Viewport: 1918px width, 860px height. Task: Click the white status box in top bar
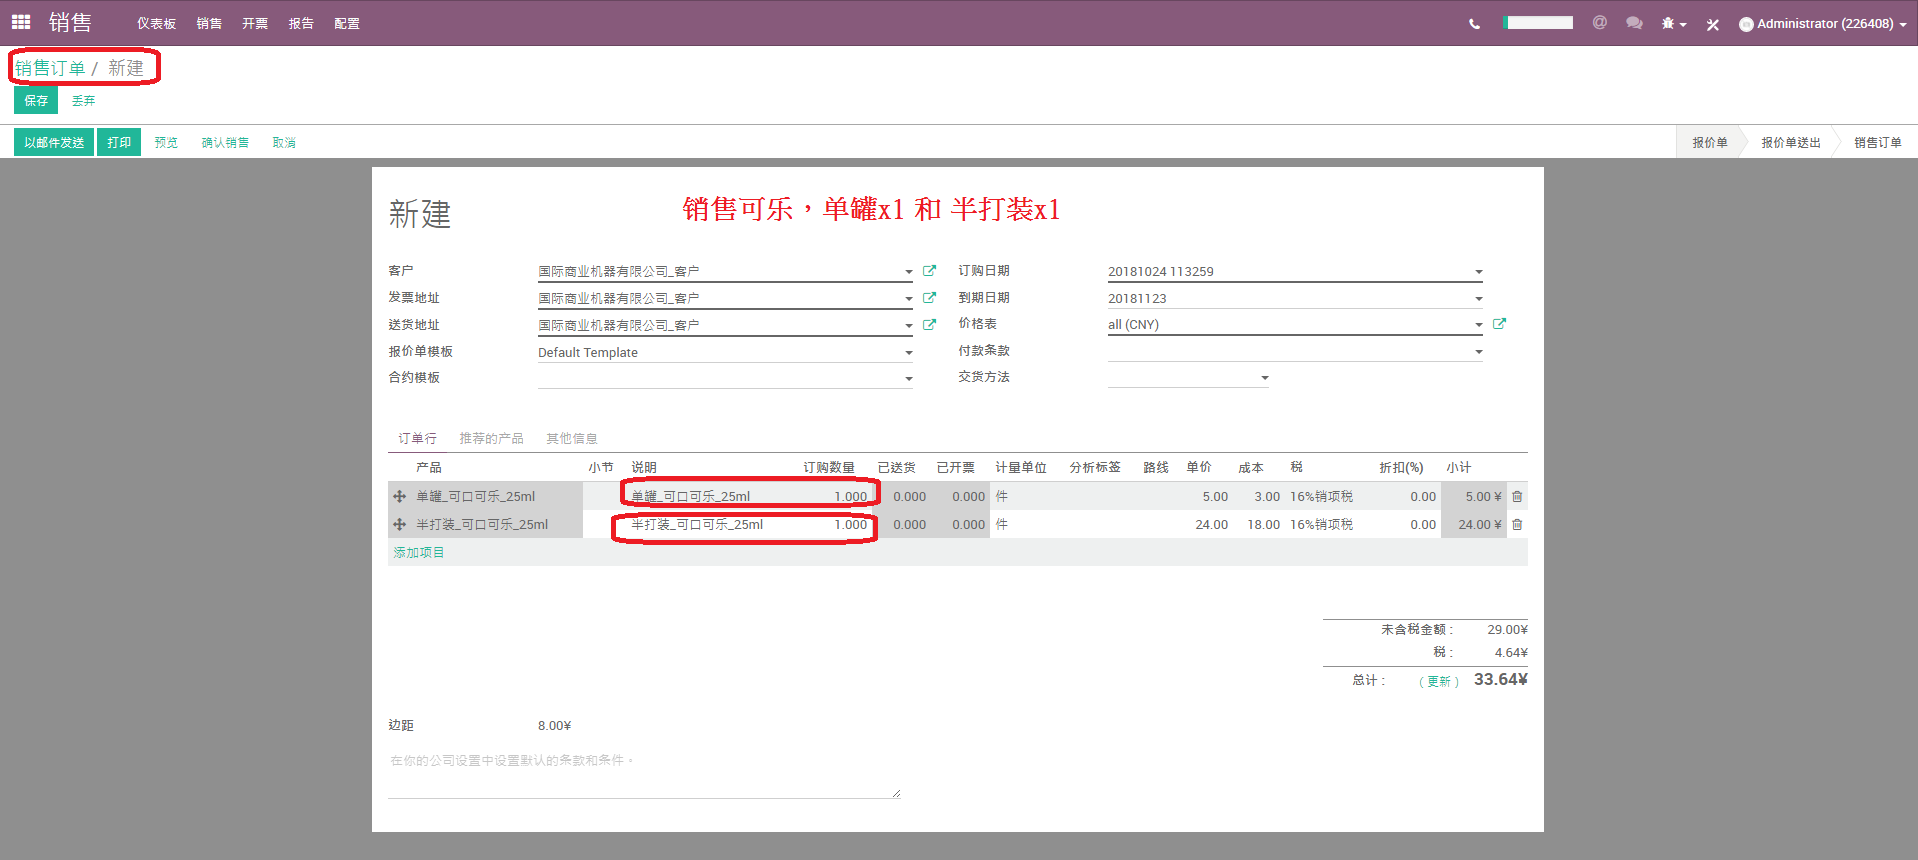[x=1538, y=22]
